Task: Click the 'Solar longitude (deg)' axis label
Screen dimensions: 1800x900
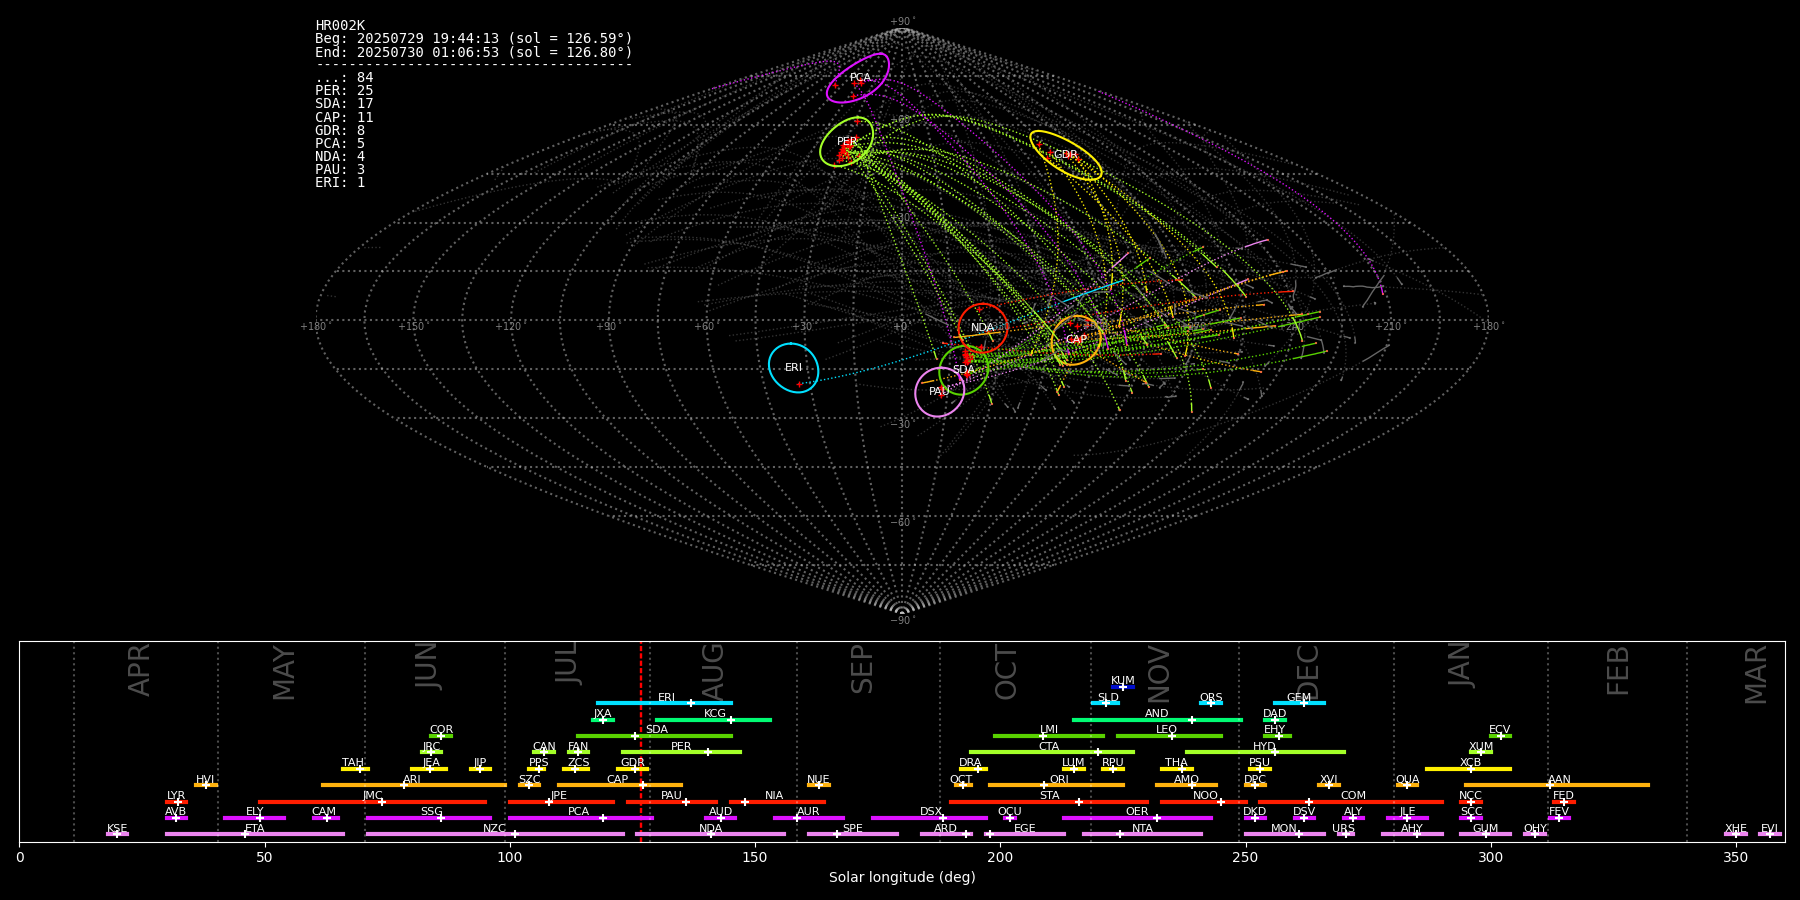Action: 902,877
